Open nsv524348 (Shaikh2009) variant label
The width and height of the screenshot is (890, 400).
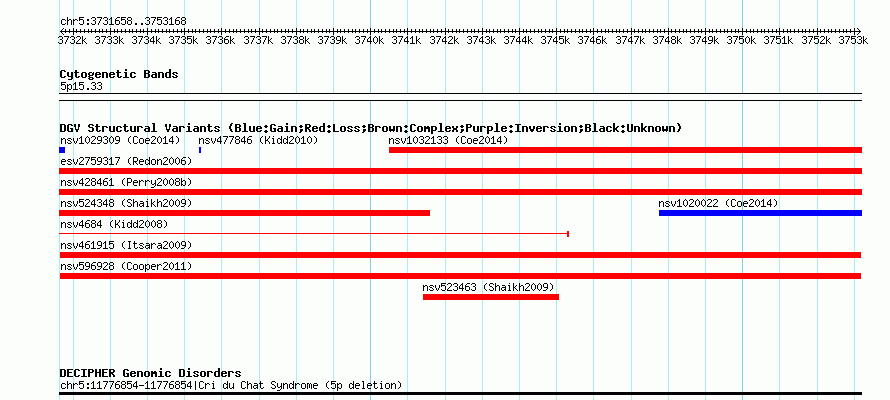(126, 203)
